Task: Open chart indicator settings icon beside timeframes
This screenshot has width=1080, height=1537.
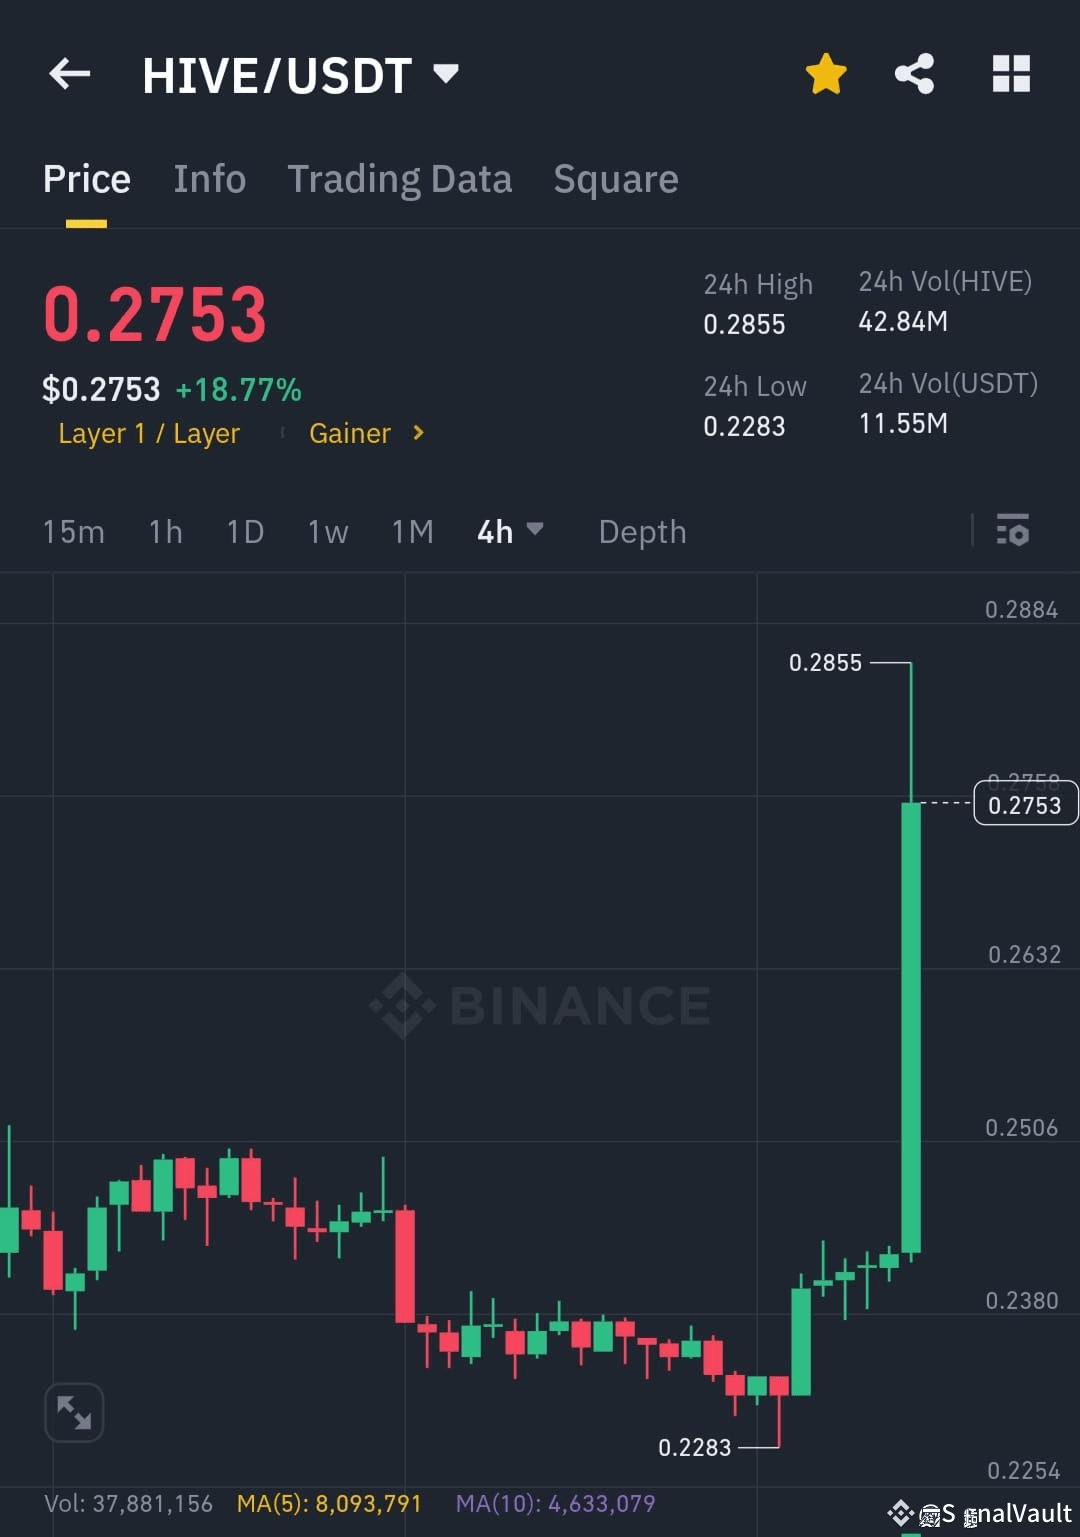Action: (1012, 531)
